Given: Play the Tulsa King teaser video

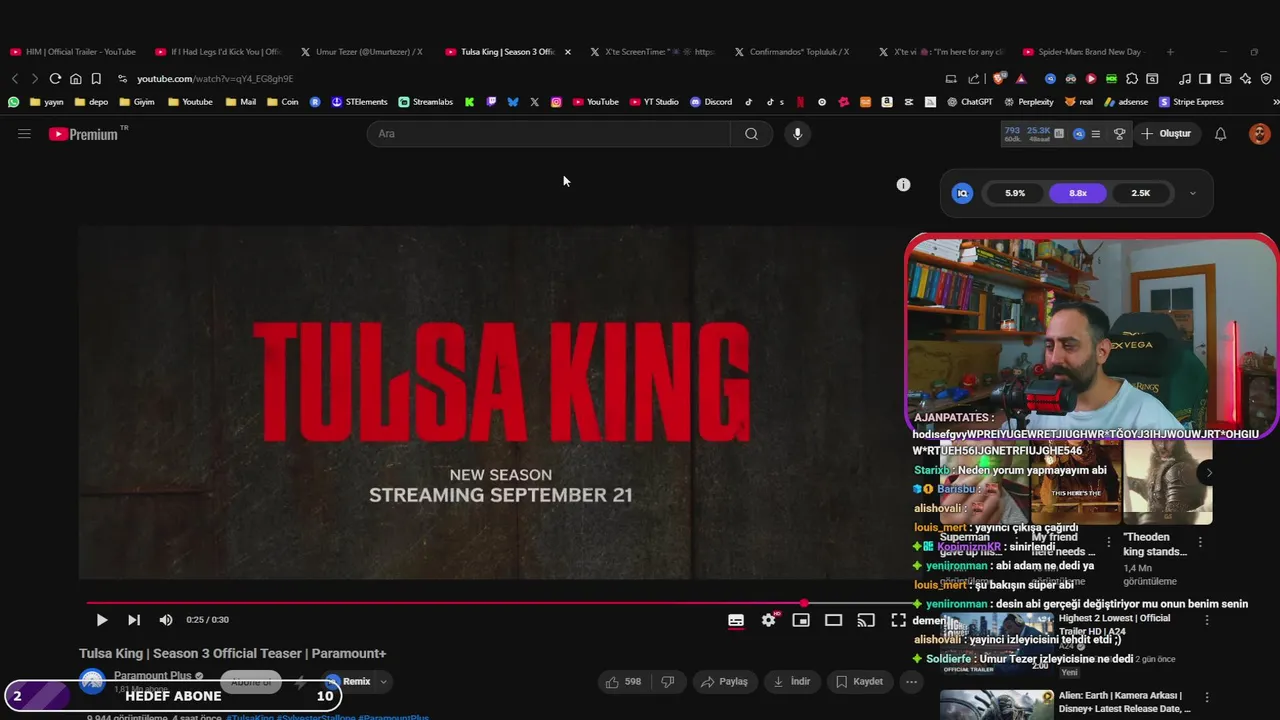Looking at the screenshot, I should [x=101, y=620].
